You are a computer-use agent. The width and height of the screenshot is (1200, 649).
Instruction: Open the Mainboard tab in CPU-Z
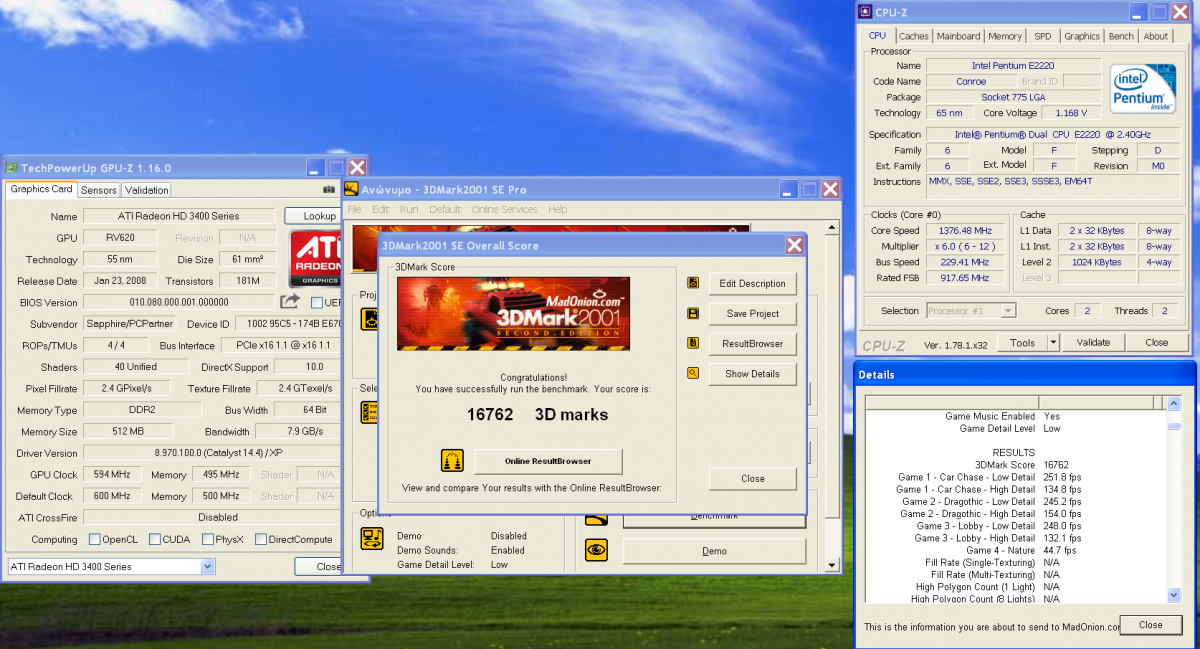958,36
